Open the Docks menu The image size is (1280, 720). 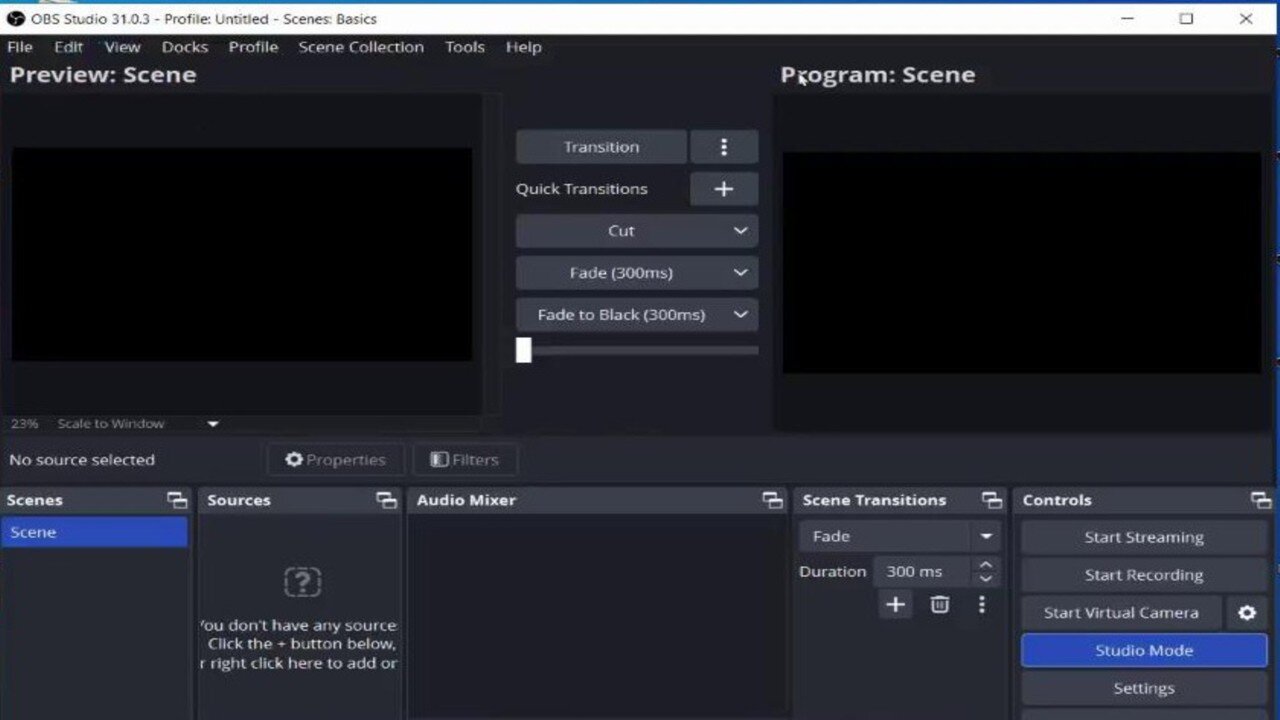(185, 47)
